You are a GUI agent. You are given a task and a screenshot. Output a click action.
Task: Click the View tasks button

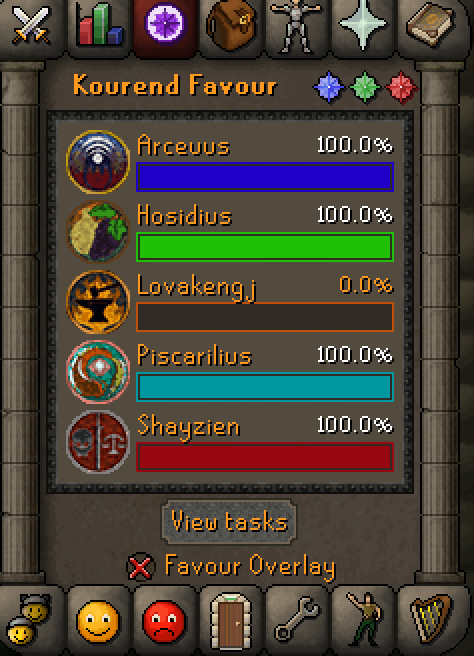tap(229, 522)
